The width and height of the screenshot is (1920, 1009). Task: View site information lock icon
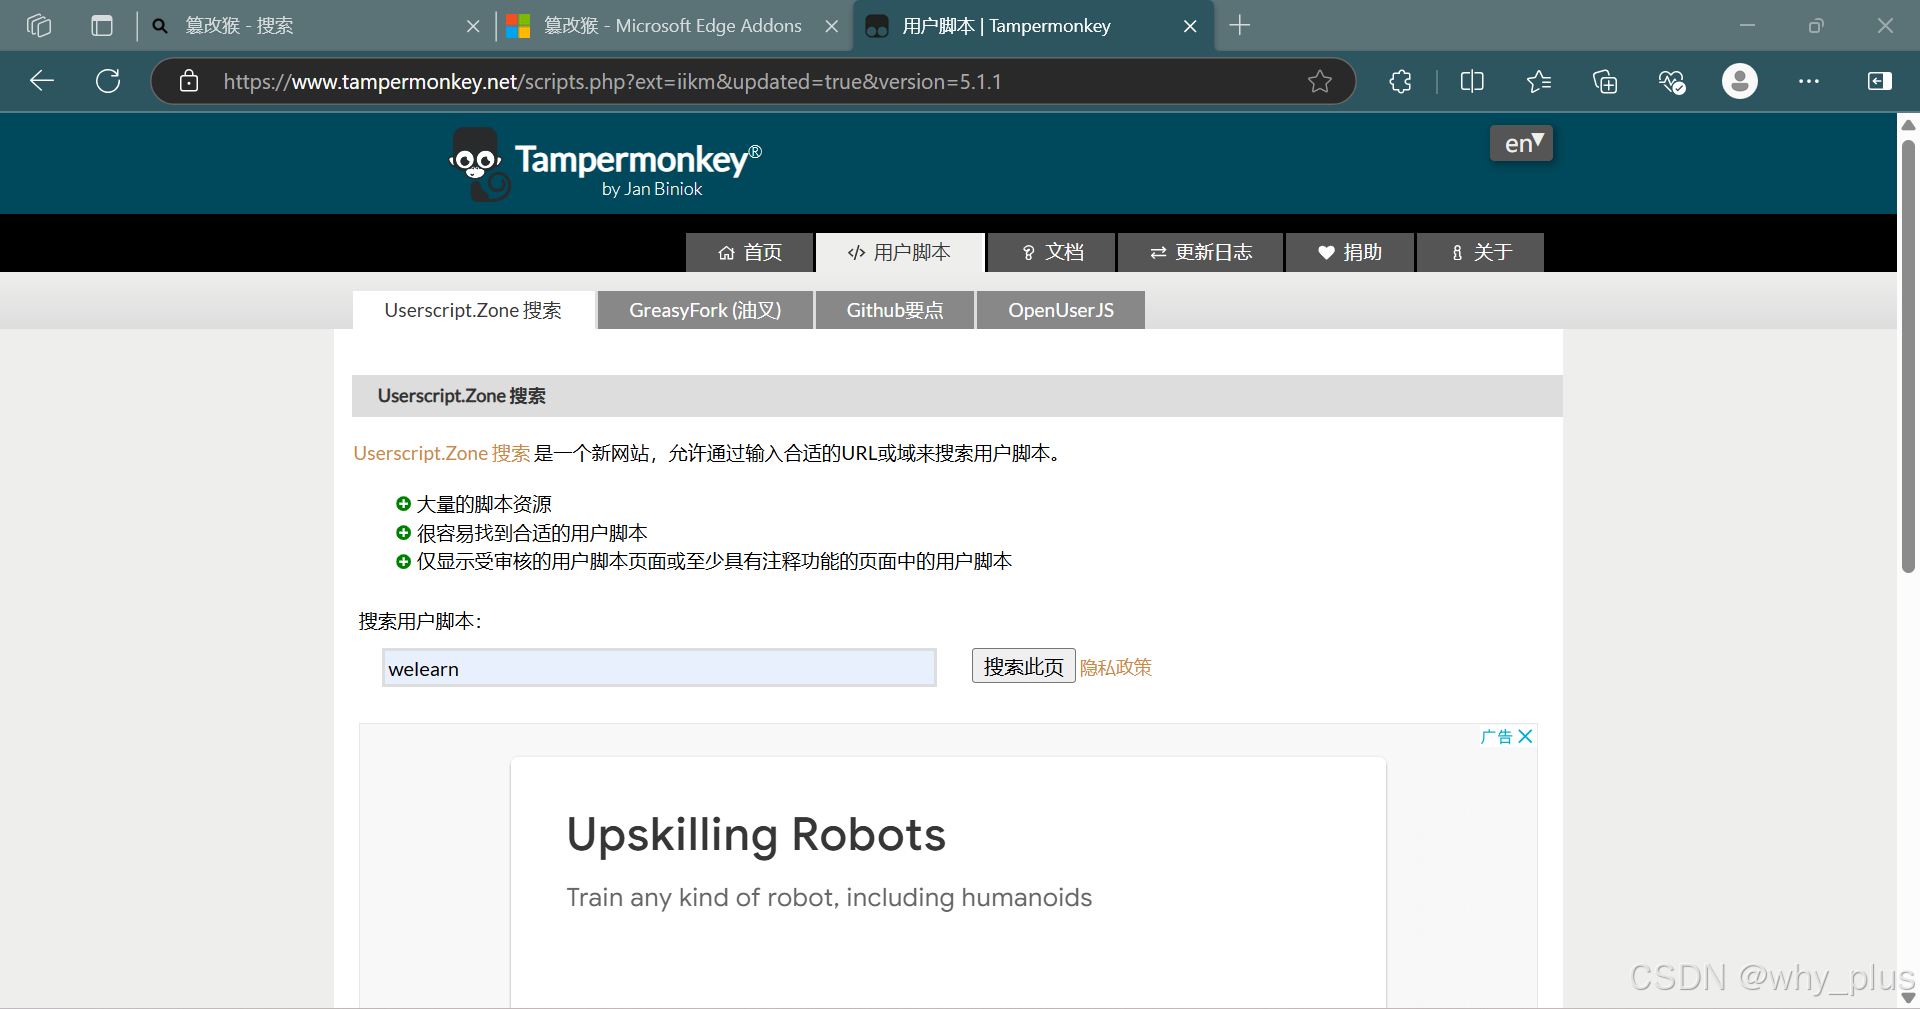click(x=189, y=81)
